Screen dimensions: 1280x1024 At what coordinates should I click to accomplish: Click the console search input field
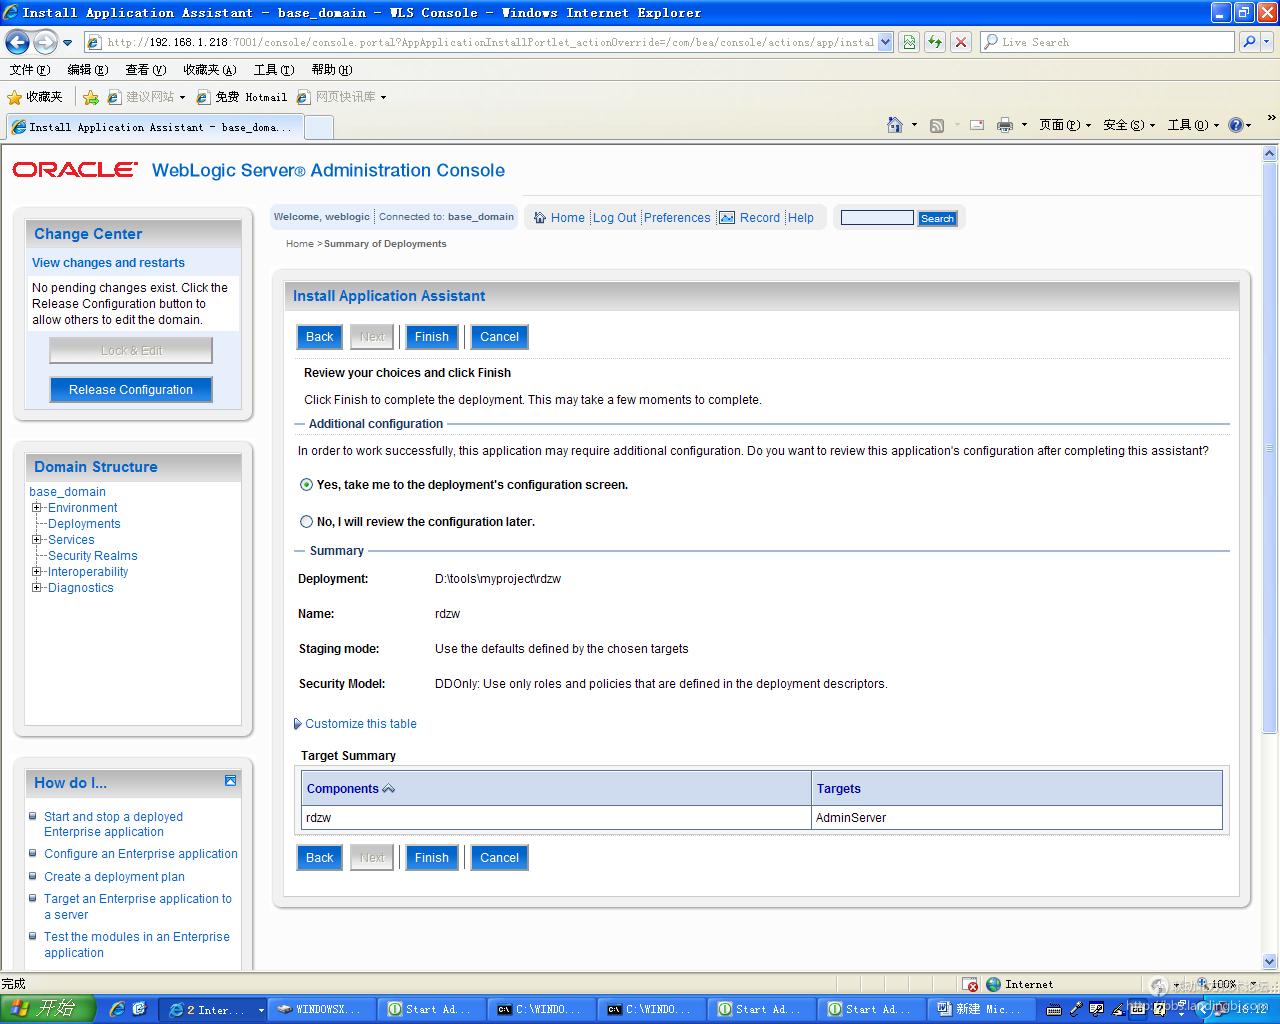(x=877, y=218)
